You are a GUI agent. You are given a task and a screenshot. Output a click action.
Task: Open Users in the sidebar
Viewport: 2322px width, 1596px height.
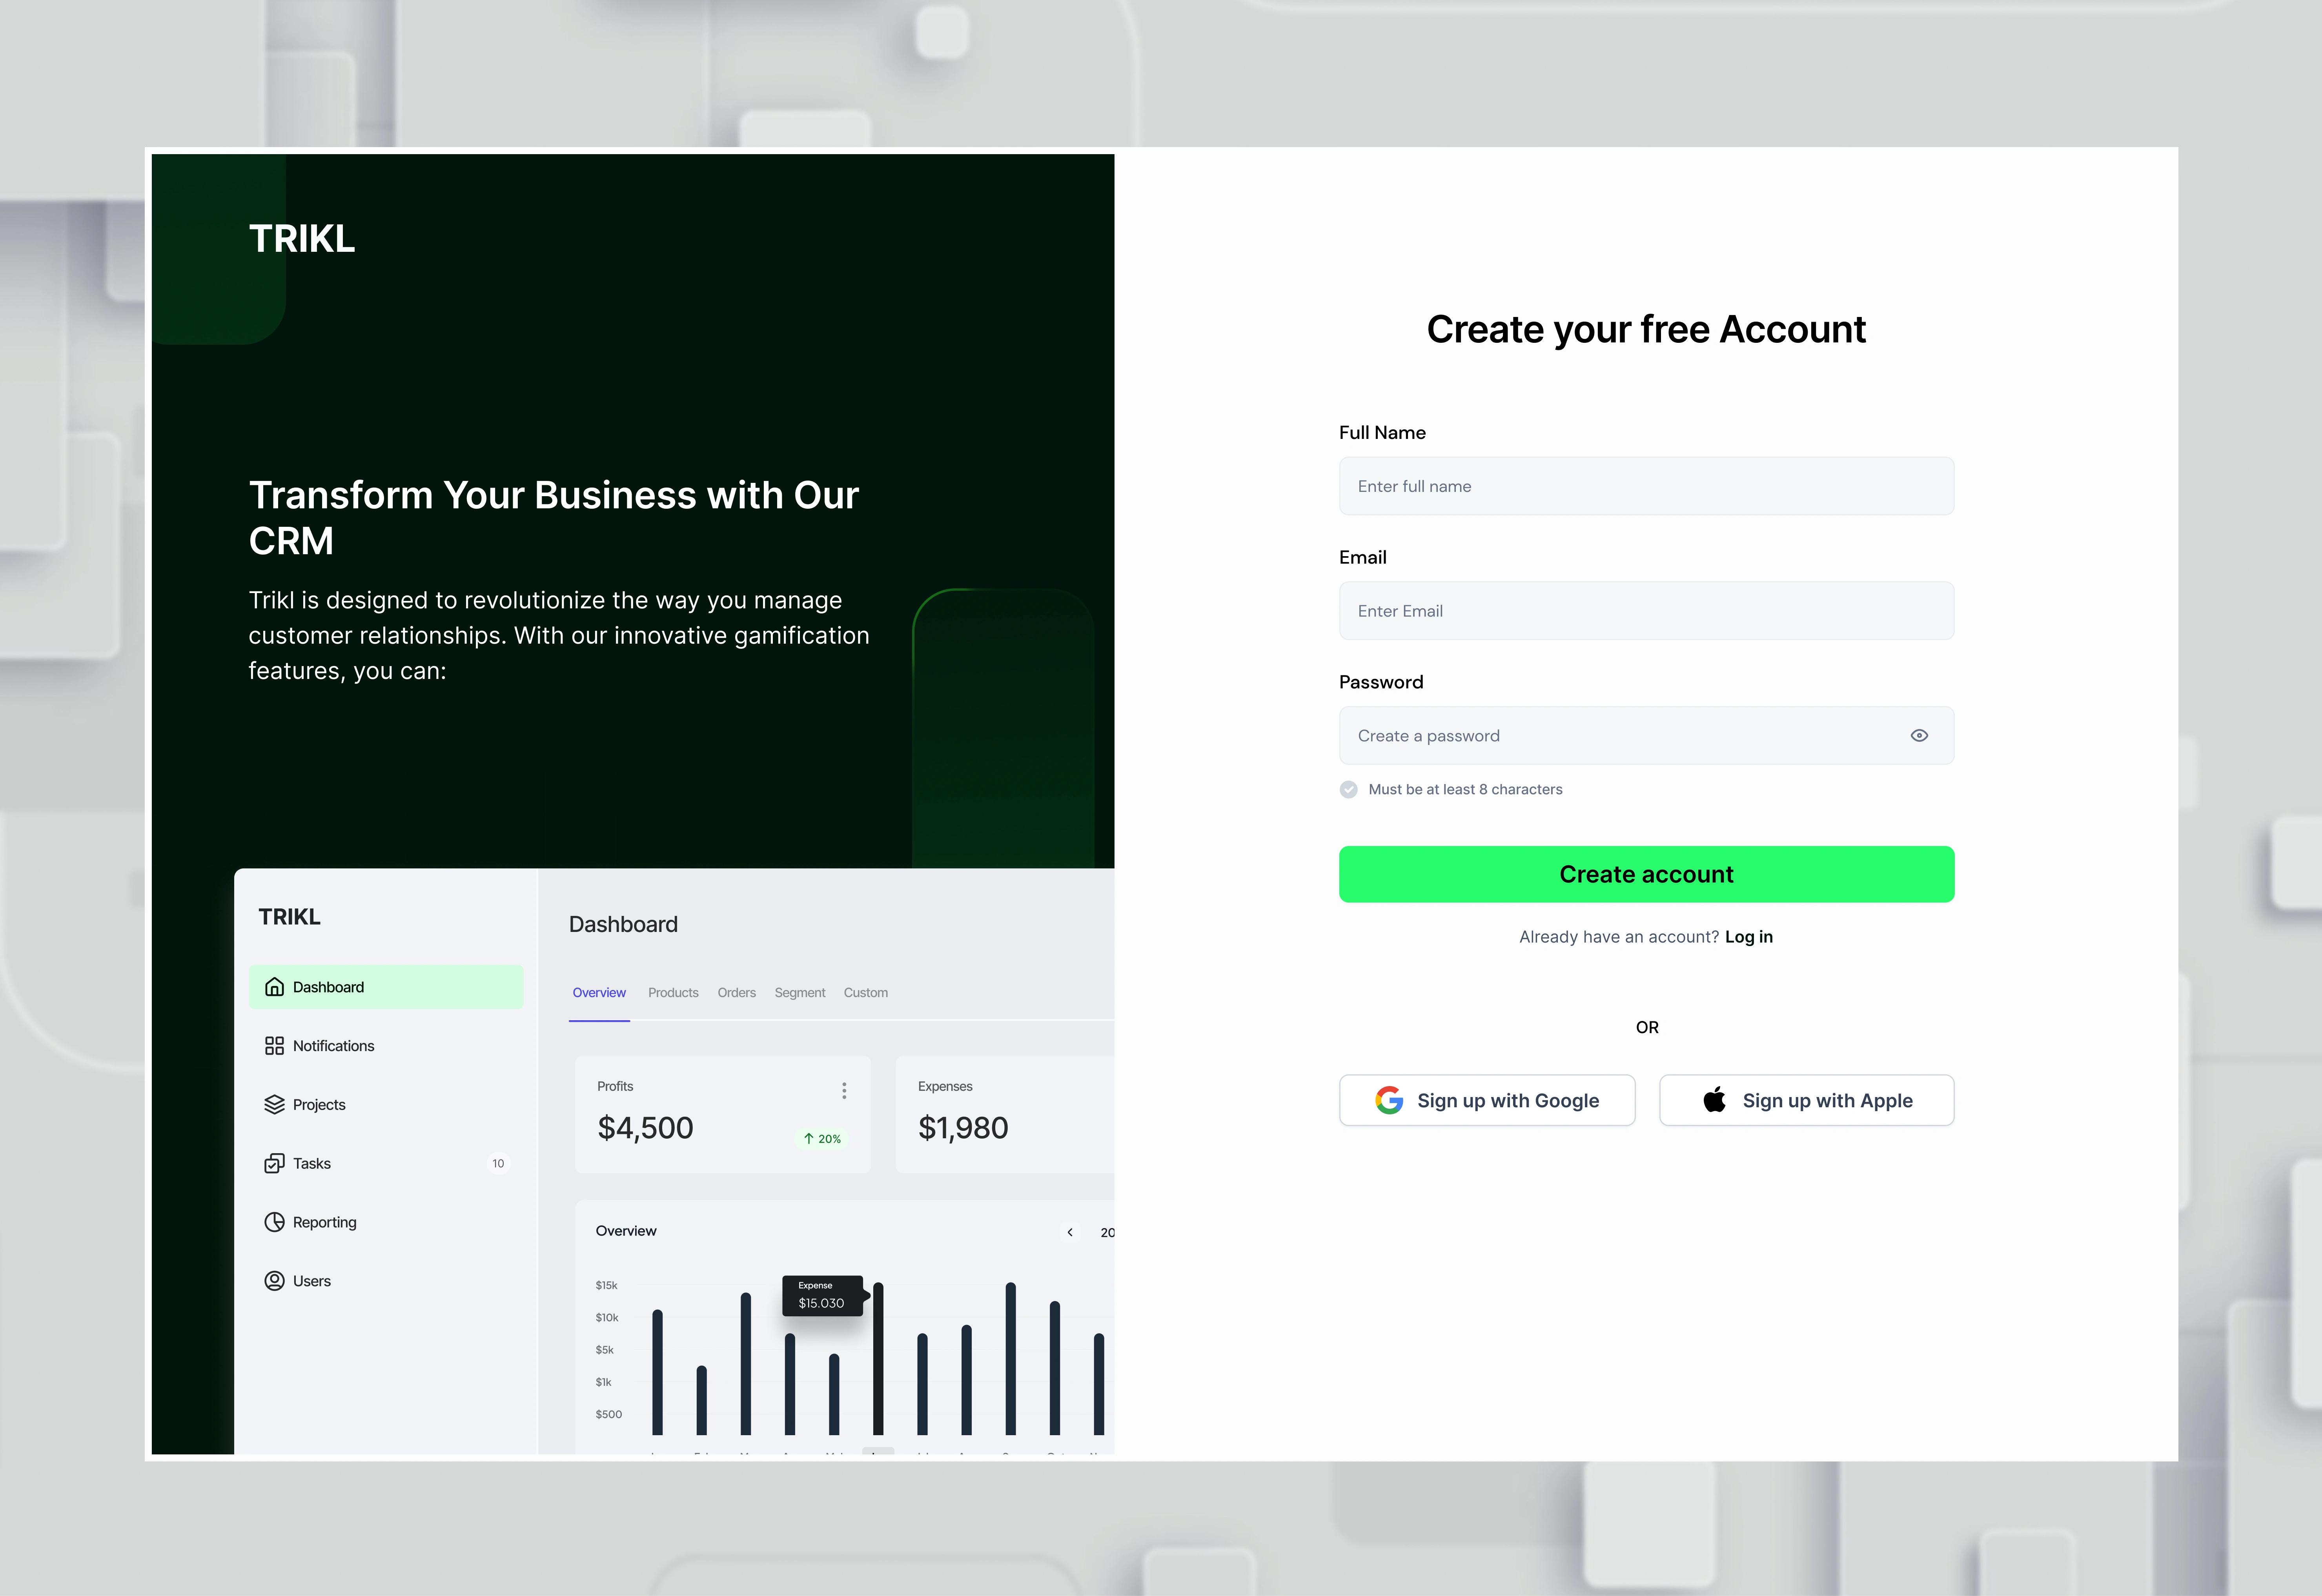pos(386,1281)
